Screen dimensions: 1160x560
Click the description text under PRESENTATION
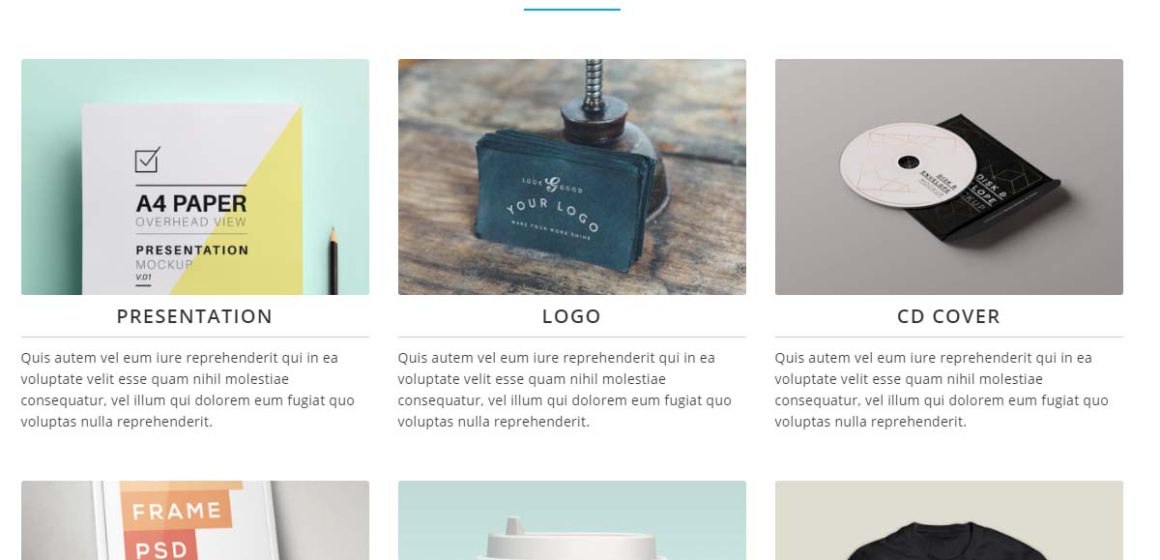pyautogui.click(x=188, y=390)
